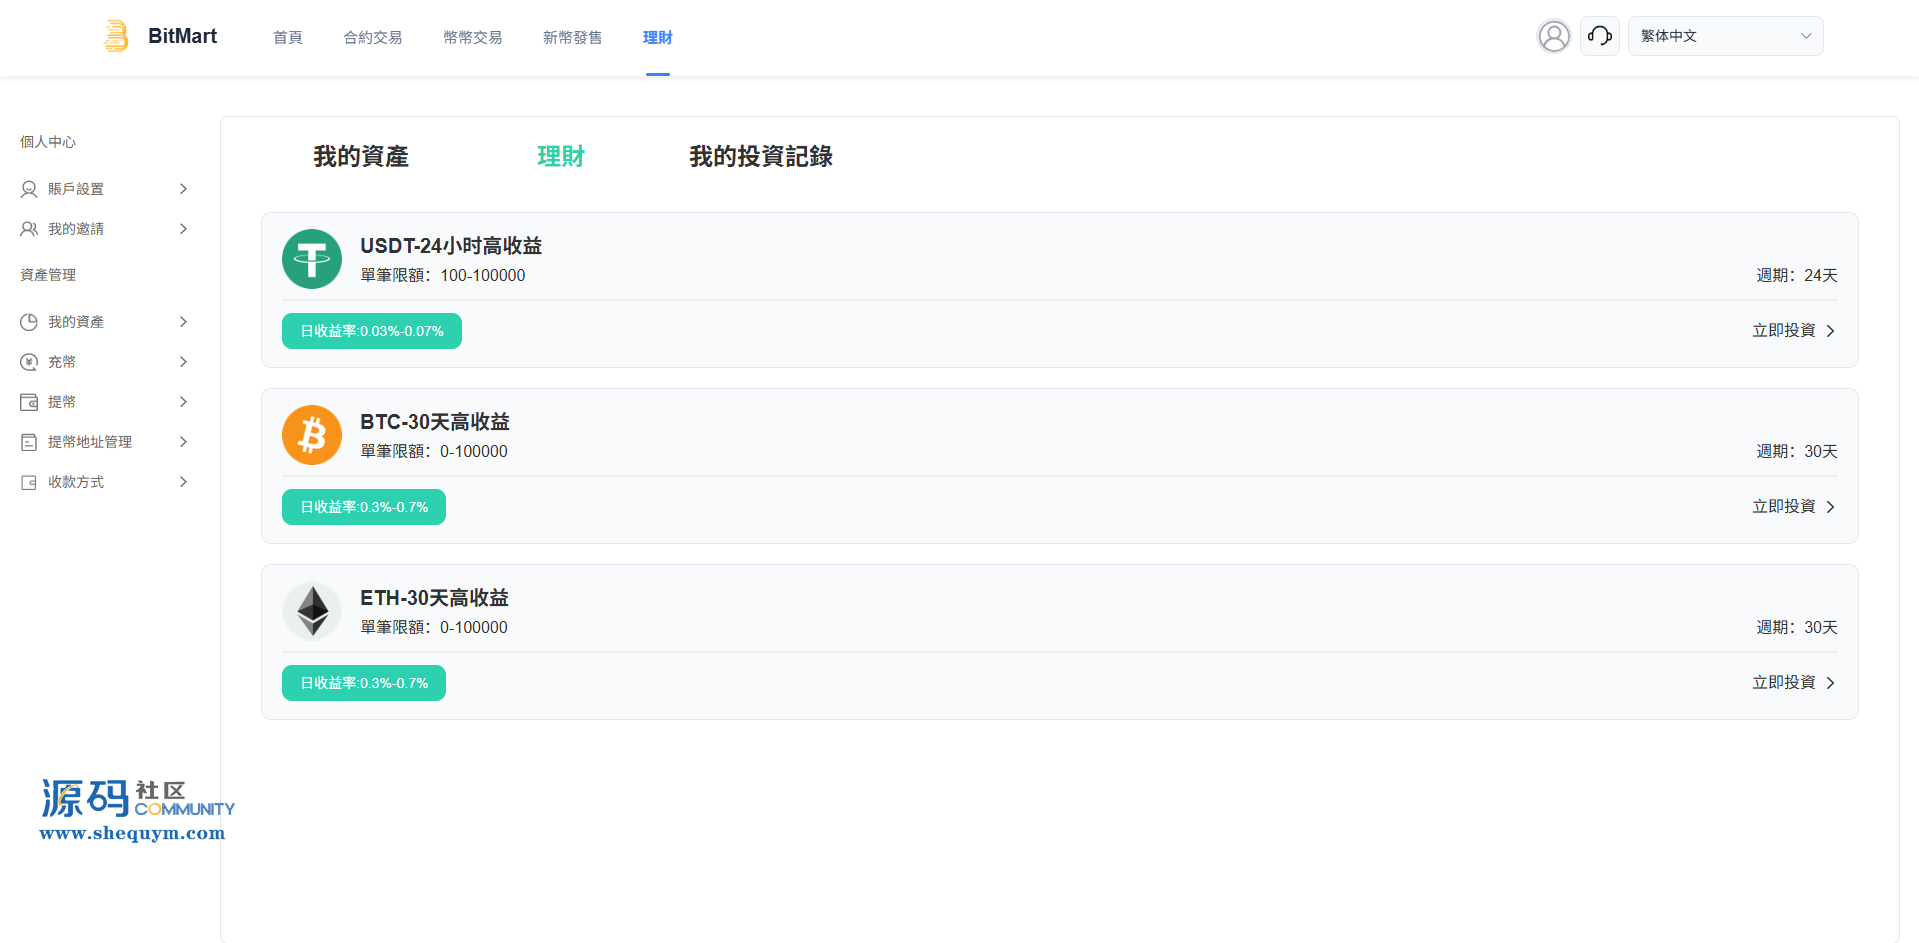Expand the 提幣地址管理 sidebar chevron

(183, 442)
